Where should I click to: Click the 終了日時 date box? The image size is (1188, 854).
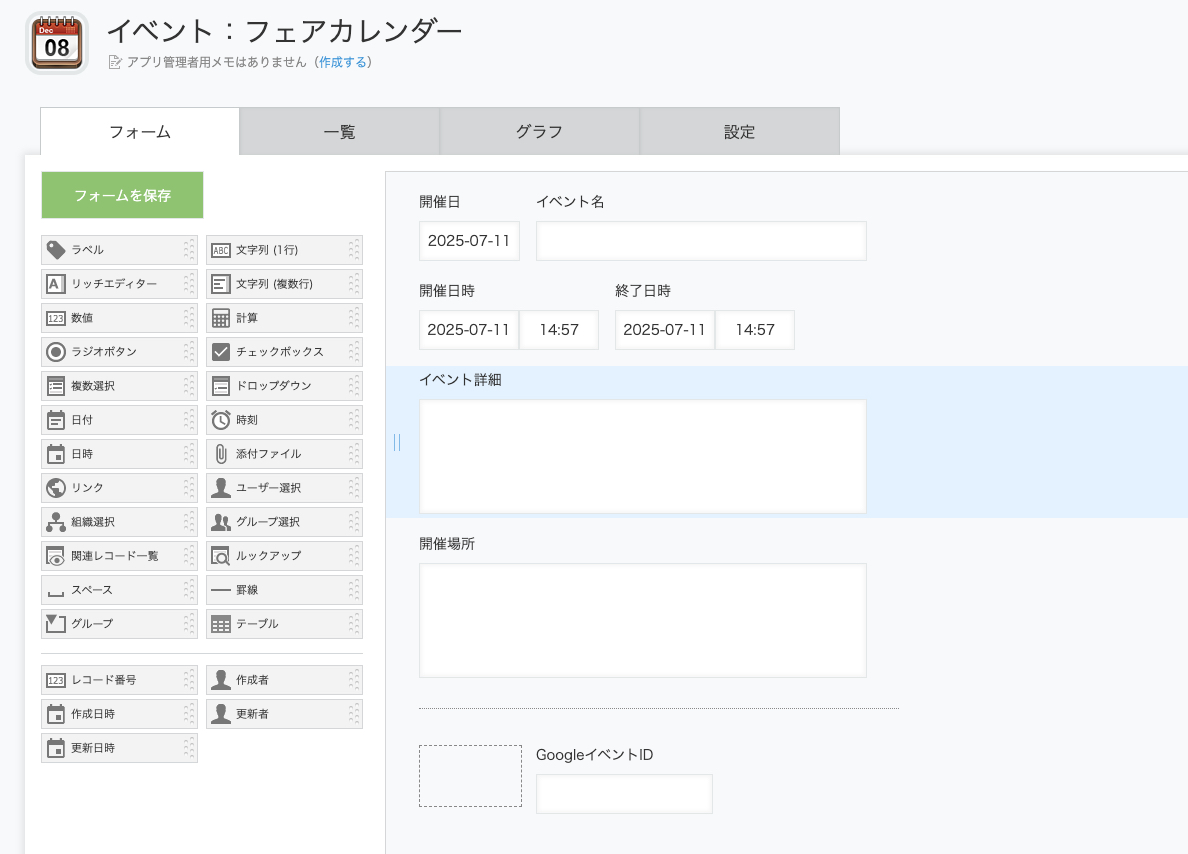(x=664, y=330)
